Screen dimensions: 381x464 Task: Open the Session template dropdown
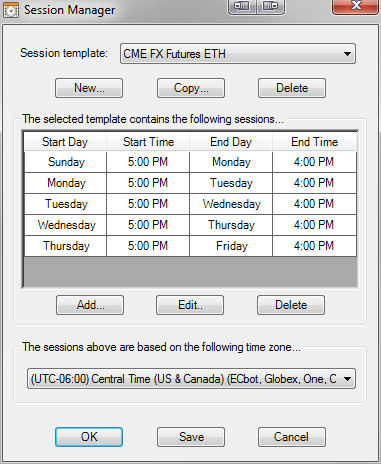click(x=238, y=54)
